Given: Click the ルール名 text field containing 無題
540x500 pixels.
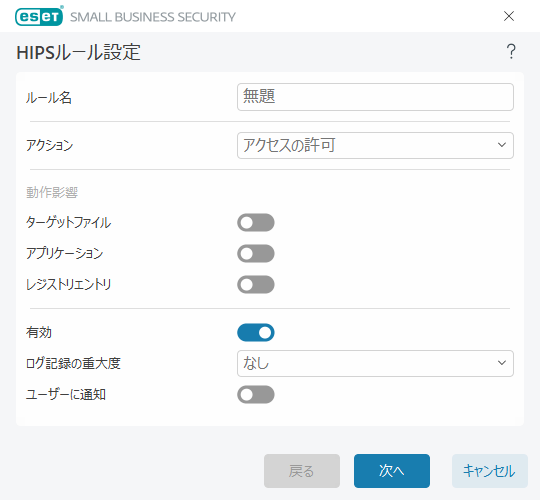Looking at the screenshot, I should (375, 97).
